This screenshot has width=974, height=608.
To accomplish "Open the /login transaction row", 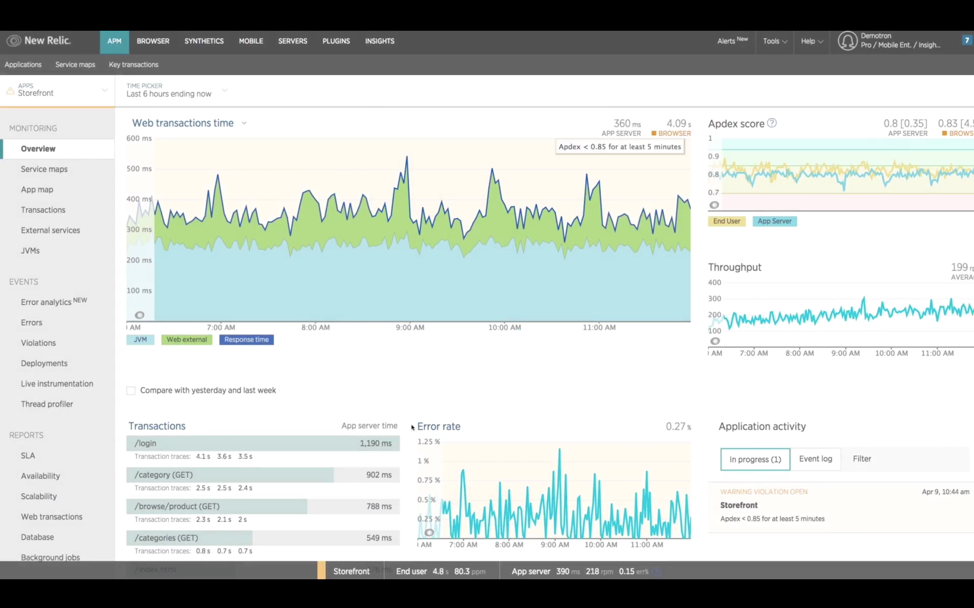I will (x=263, y=443).
